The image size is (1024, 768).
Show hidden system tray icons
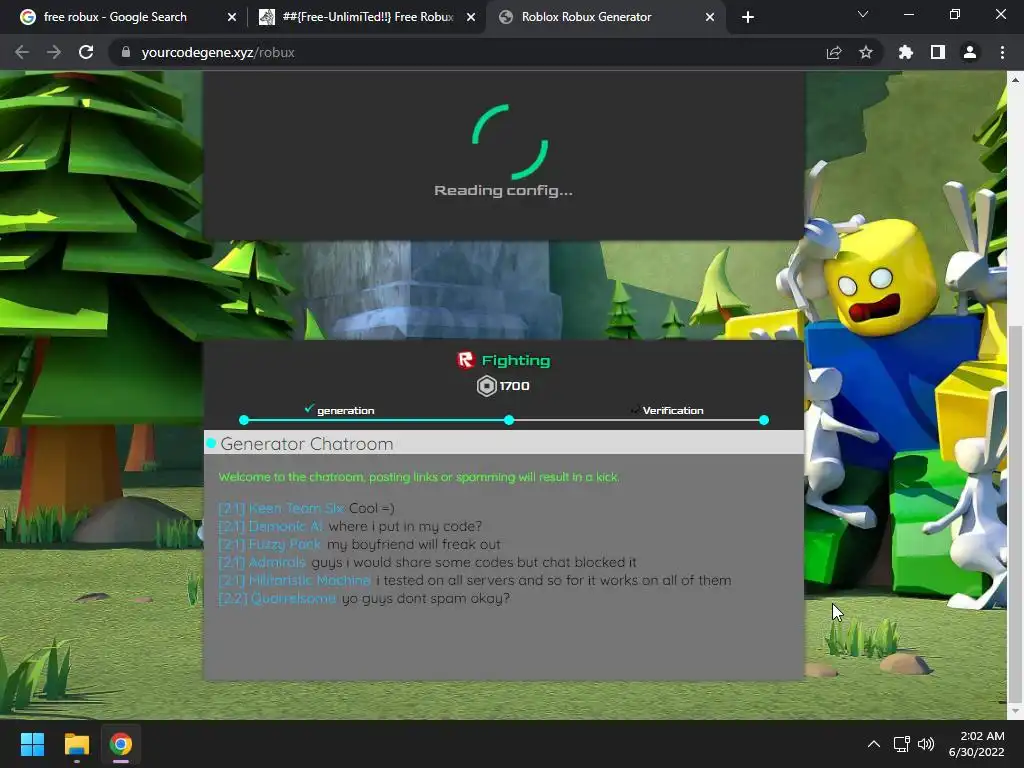click(873, 744)
